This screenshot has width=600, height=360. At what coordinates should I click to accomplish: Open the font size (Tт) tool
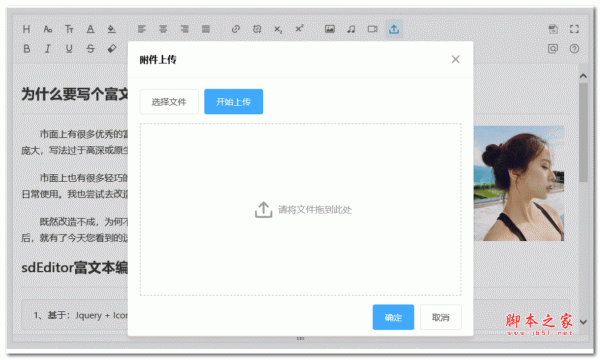(69, 29)
